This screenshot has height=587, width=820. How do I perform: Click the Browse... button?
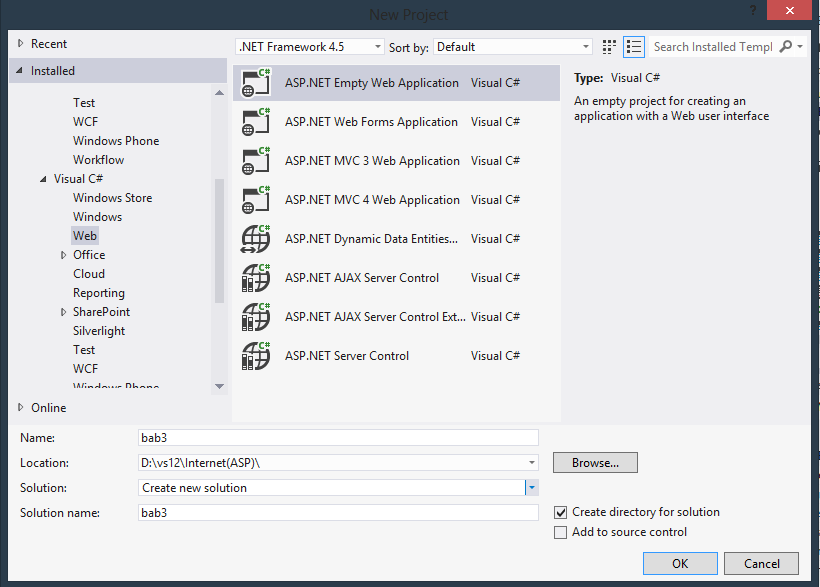(x=595, y=462)
